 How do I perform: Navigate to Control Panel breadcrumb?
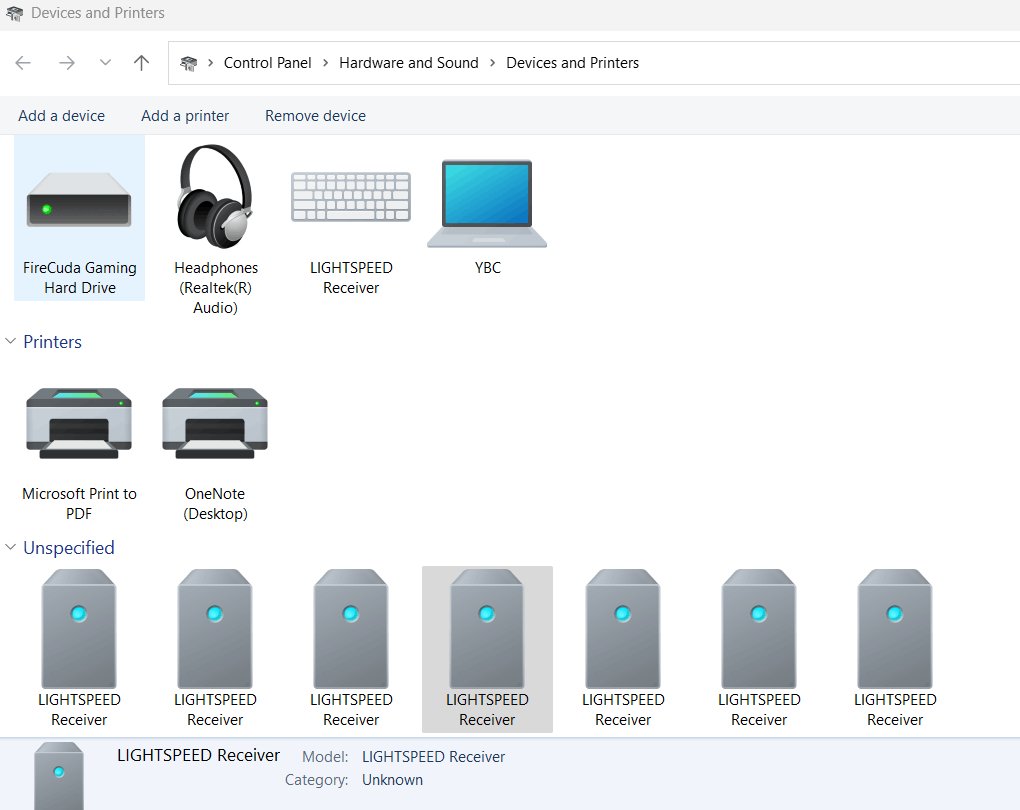[268, 62]
